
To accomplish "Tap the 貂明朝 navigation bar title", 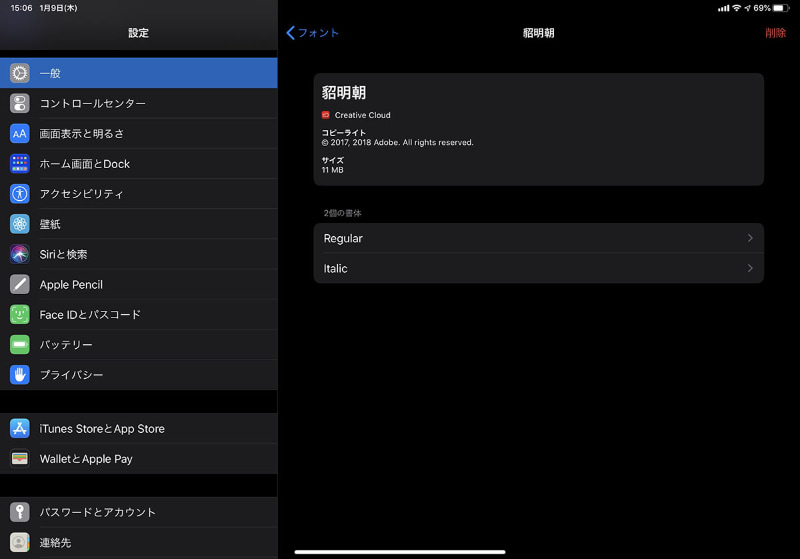I will (538, 33).
